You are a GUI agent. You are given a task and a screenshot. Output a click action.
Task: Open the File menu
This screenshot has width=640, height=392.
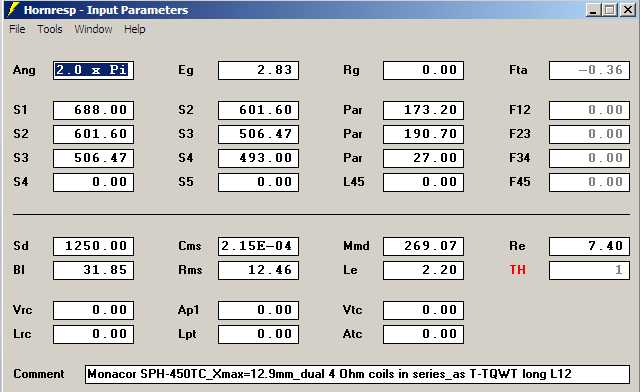[x=17, y=29]
